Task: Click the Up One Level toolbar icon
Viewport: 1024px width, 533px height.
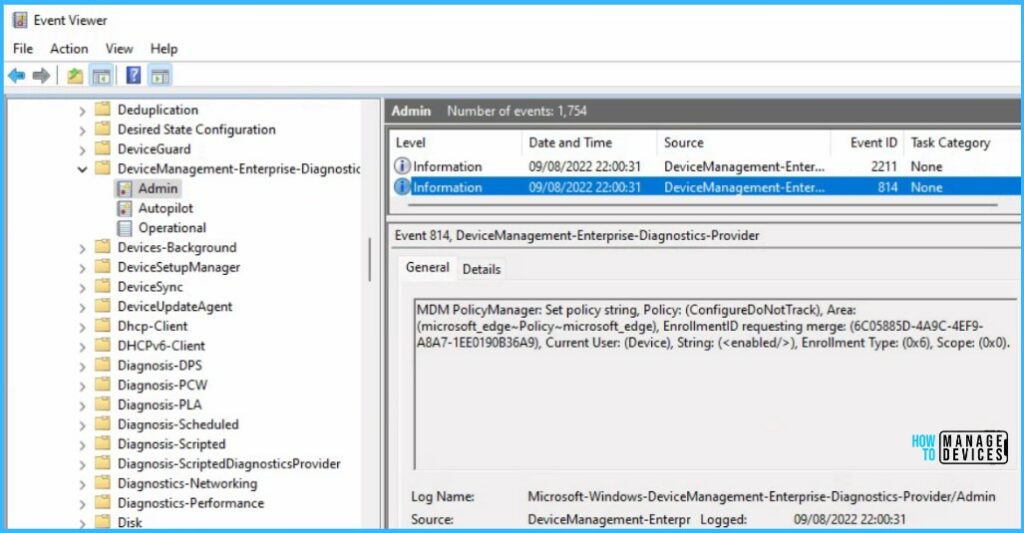Action: 75,76
